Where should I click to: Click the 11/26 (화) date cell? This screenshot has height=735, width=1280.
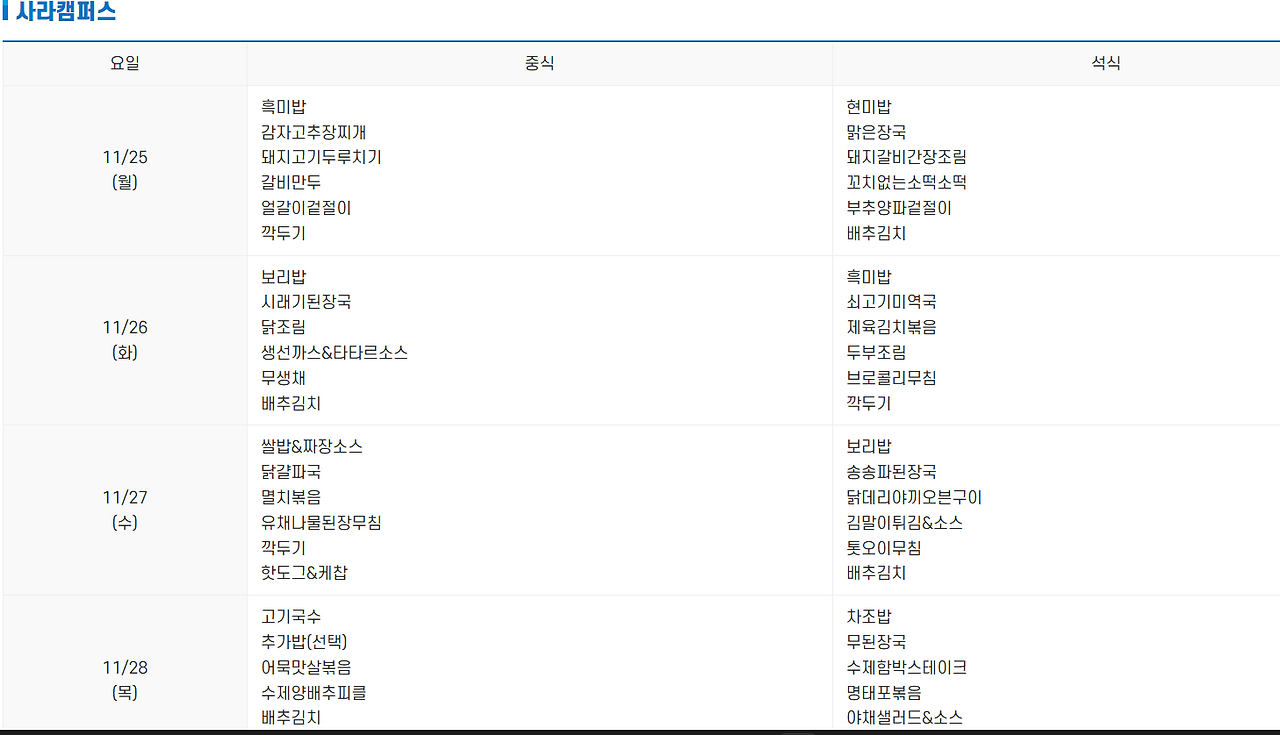125,339
